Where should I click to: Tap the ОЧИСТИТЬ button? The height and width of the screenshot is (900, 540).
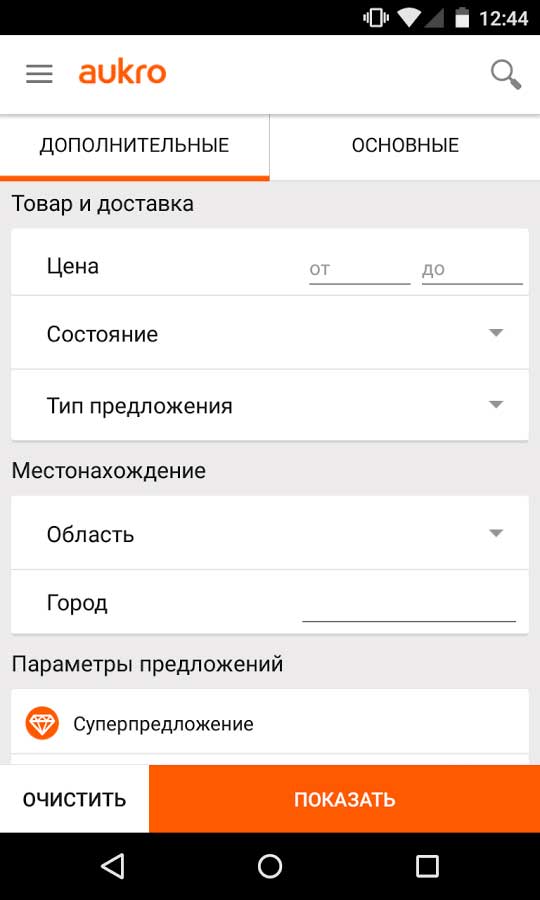(75, 798)
